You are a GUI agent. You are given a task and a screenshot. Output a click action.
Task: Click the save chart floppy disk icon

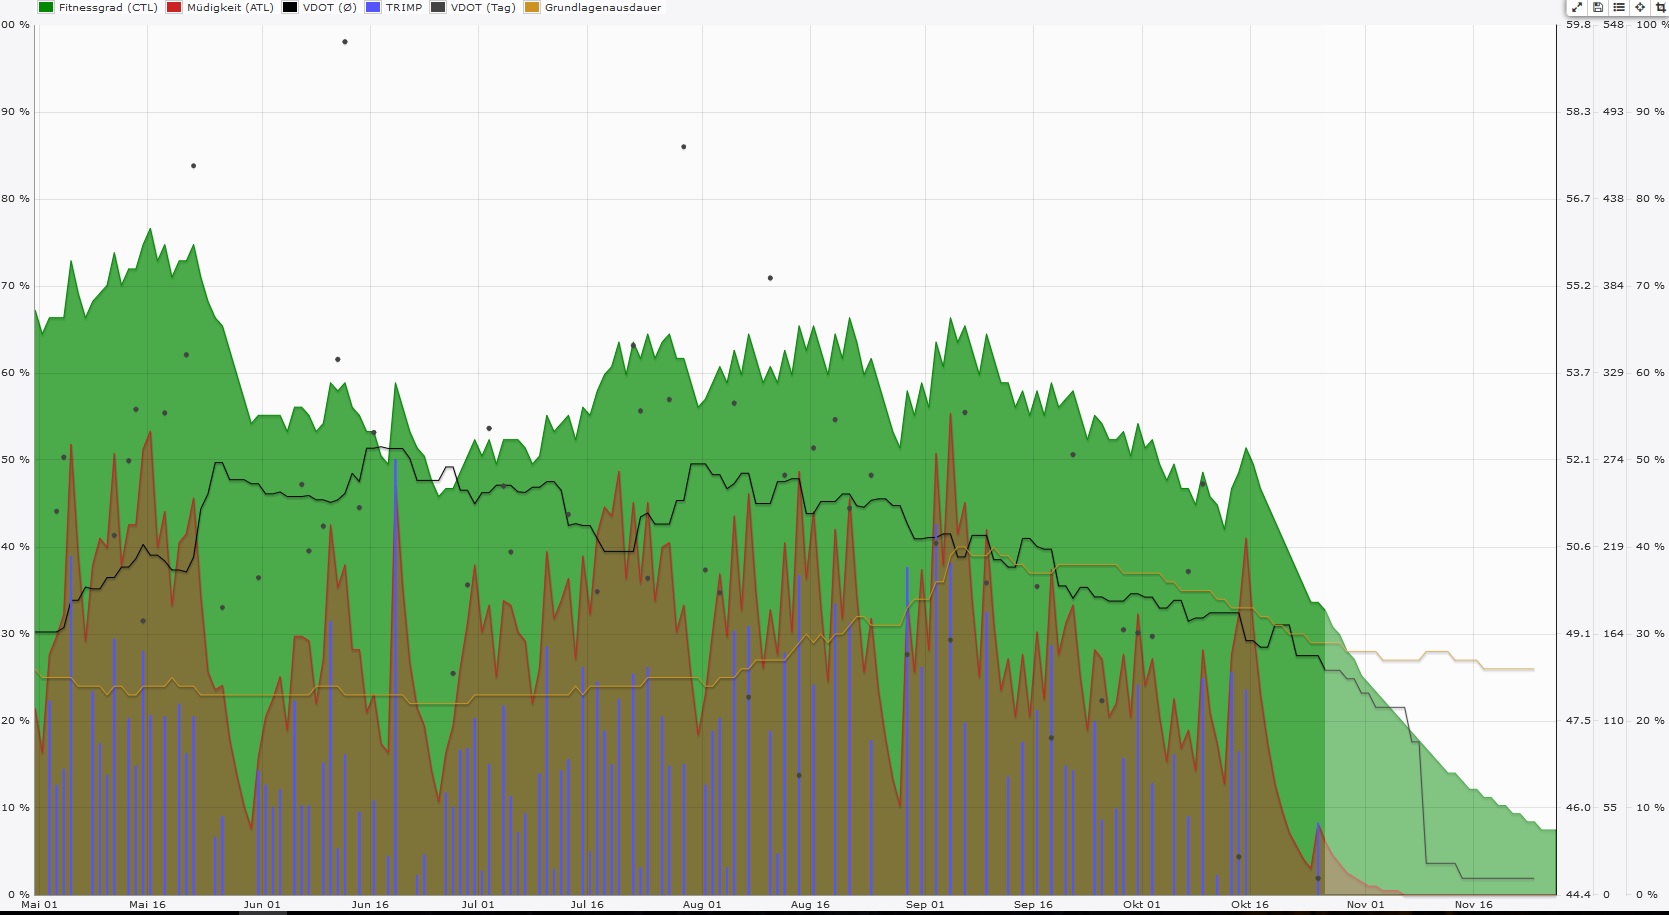click(x=1598, y=7)
